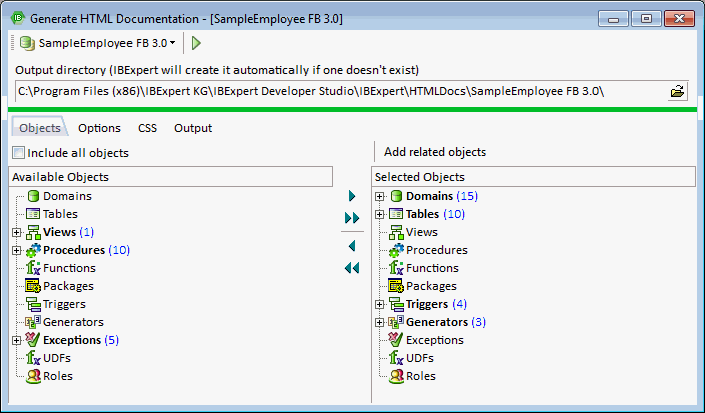Image resolution: width=705 pixels, height=413 pixels.
Task: Open the output directory browse folder icon
Action: coord(678,92)
